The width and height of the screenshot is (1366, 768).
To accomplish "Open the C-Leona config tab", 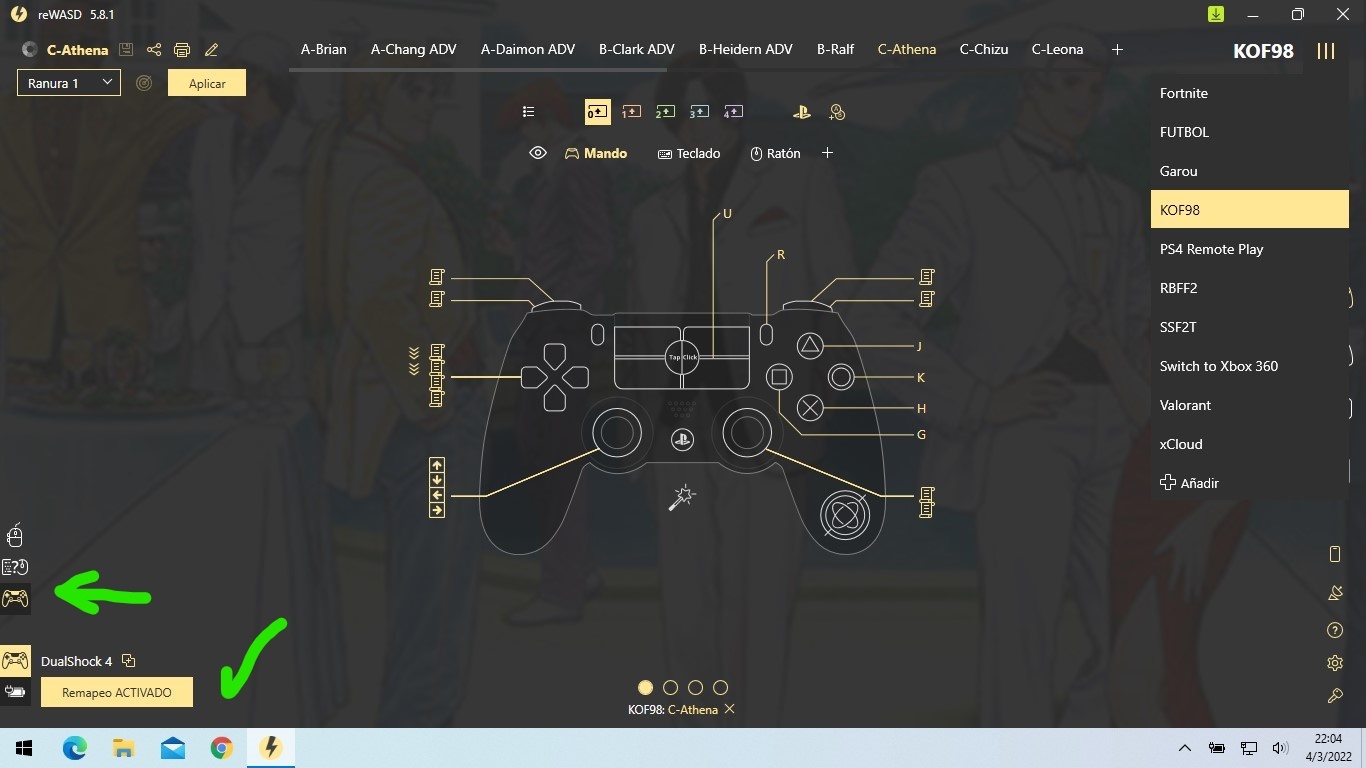I will tap(1057, 49).
